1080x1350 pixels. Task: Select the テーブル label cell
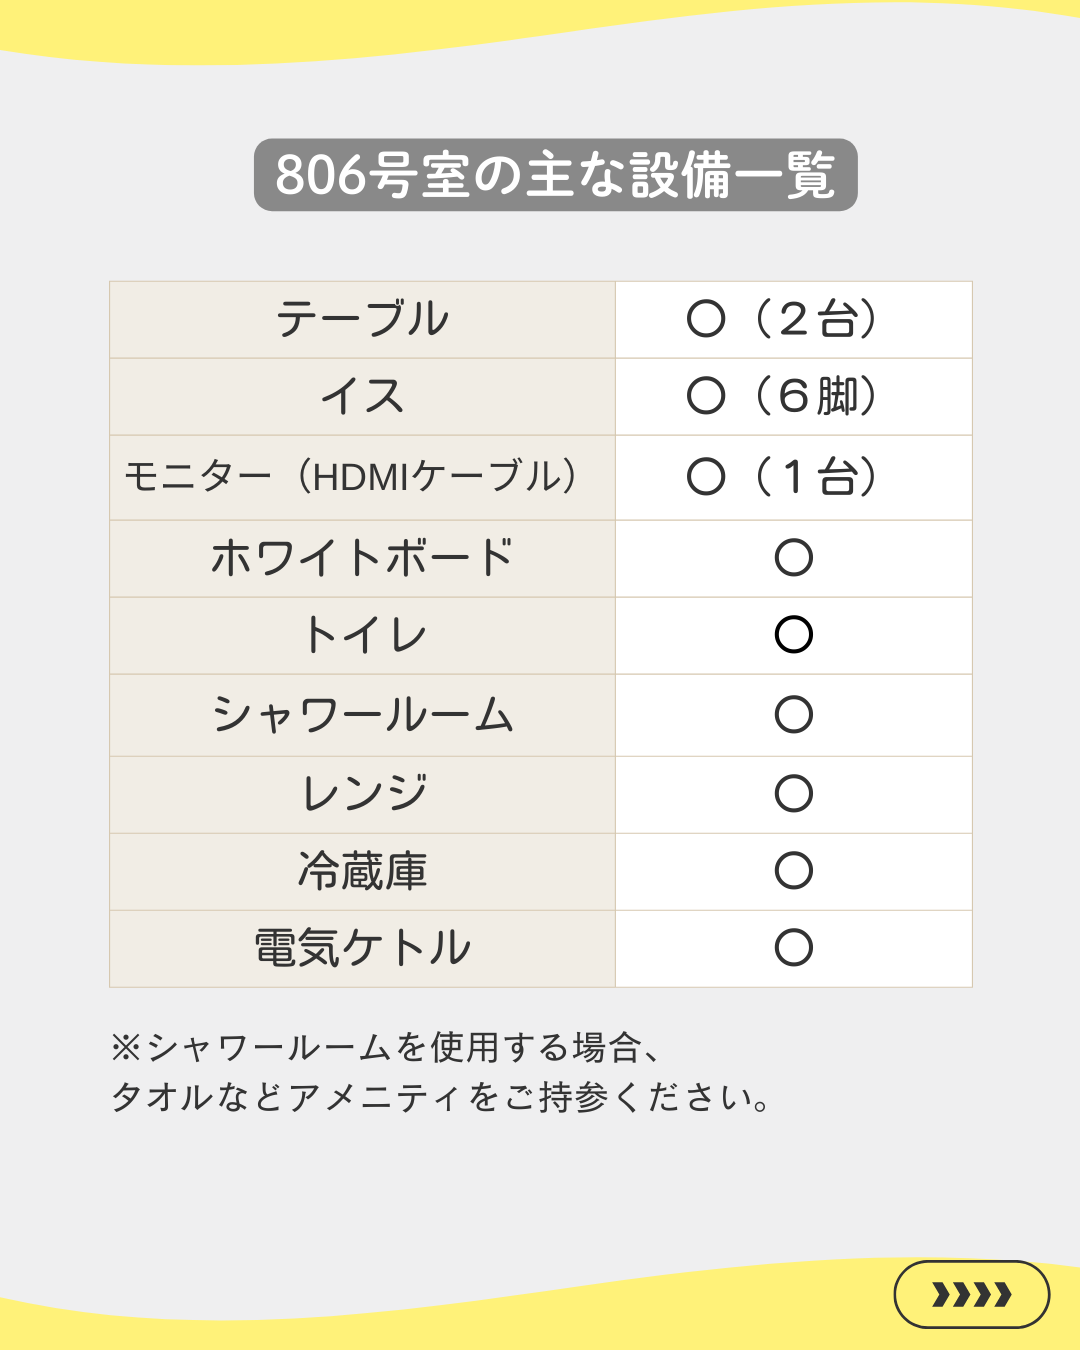pos(362,320)
